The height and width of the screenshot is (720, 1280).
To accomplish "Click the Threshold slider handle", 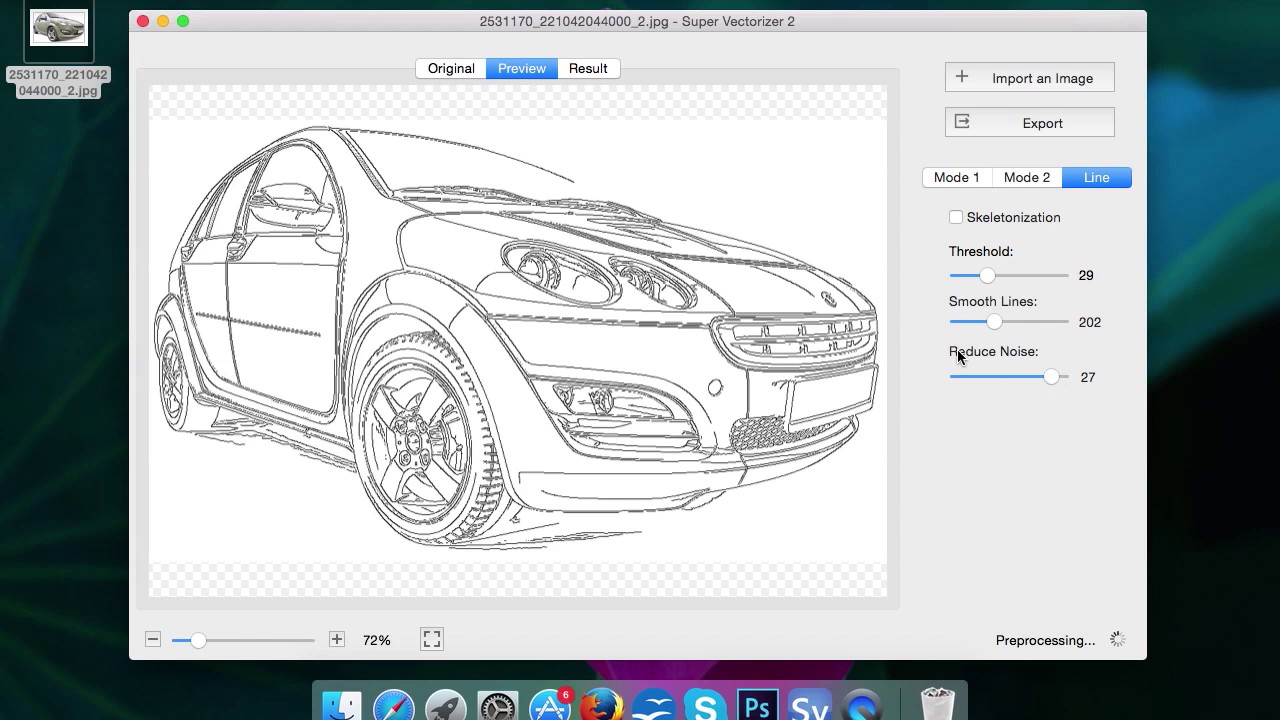I will point(988,275).
